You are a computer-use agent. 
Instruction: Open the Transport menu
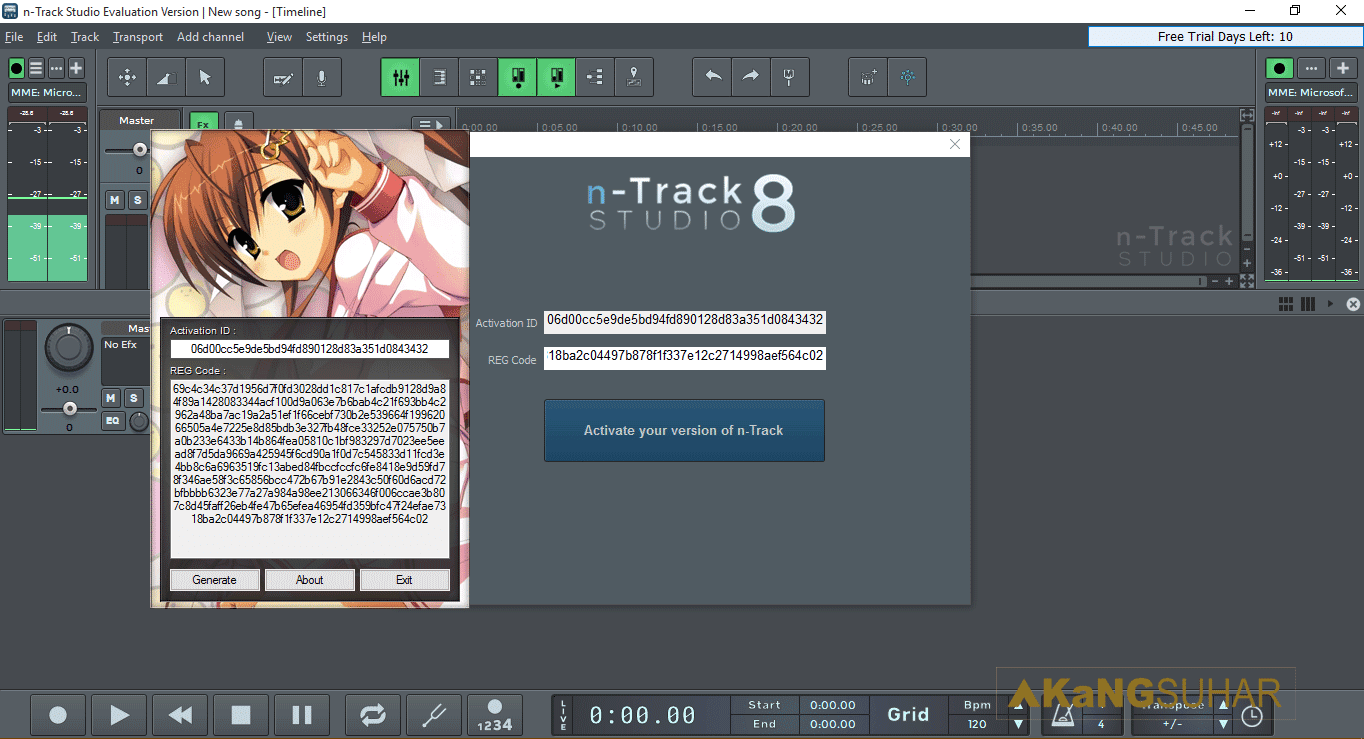point(138,37)
